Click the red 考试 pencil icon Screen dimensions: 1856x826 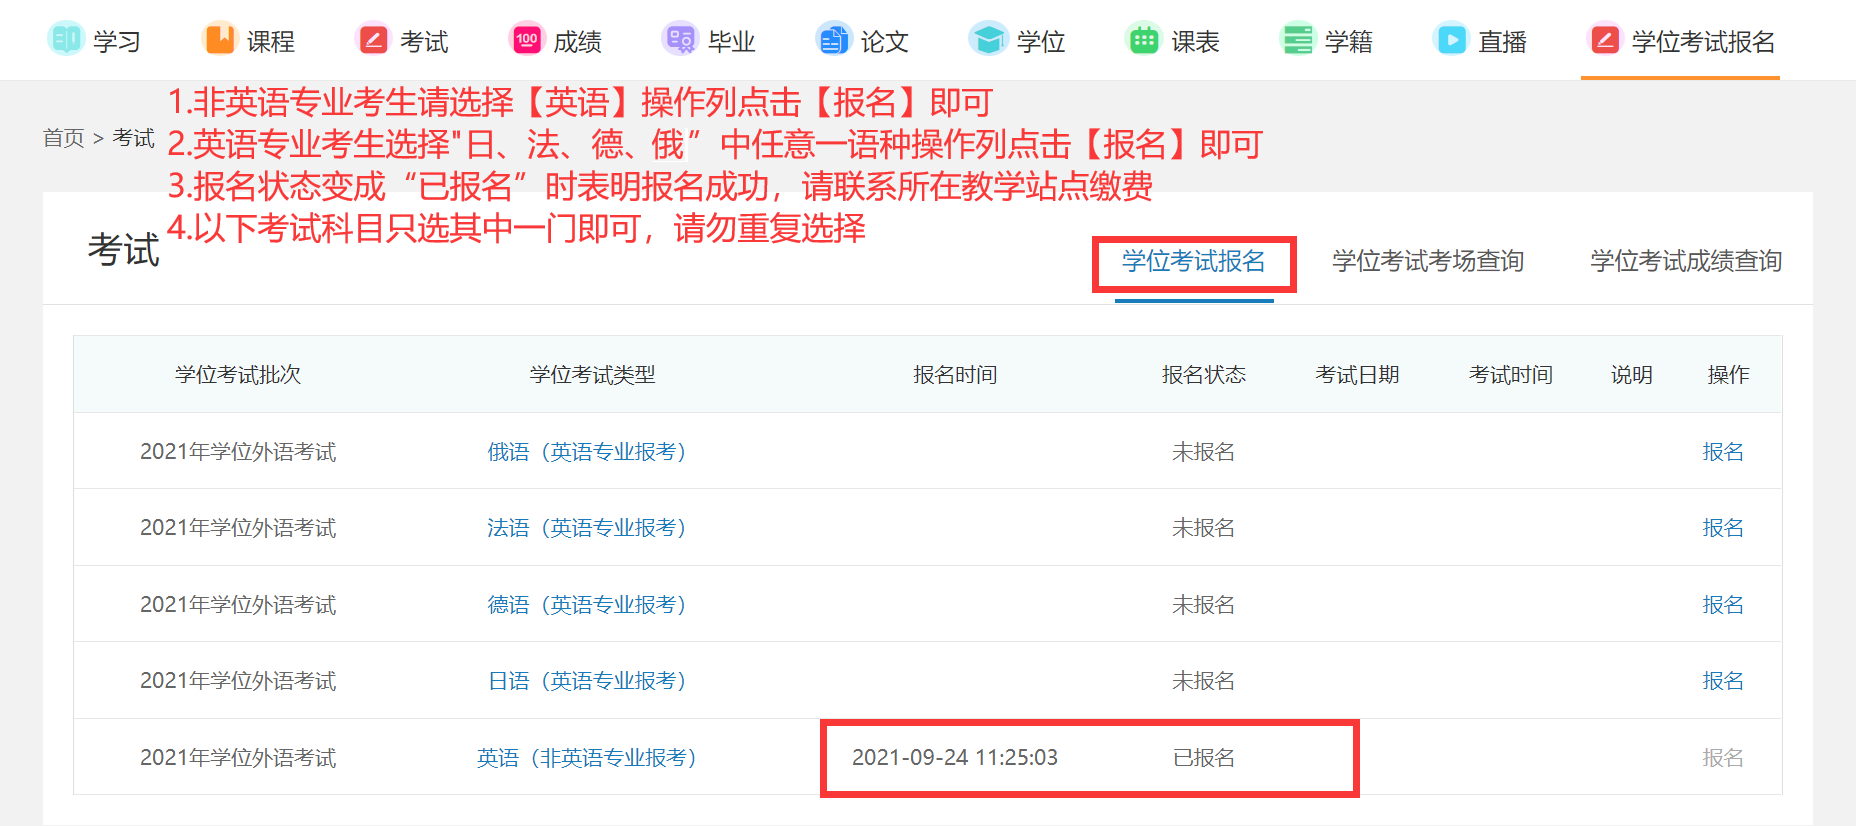click(373, 40)
